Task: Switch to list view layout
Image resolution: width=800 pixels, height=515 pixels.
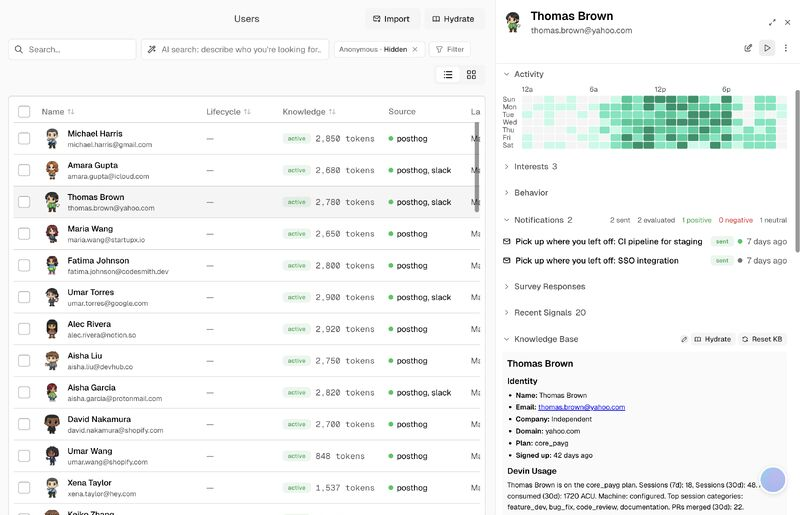Action: 448,75
